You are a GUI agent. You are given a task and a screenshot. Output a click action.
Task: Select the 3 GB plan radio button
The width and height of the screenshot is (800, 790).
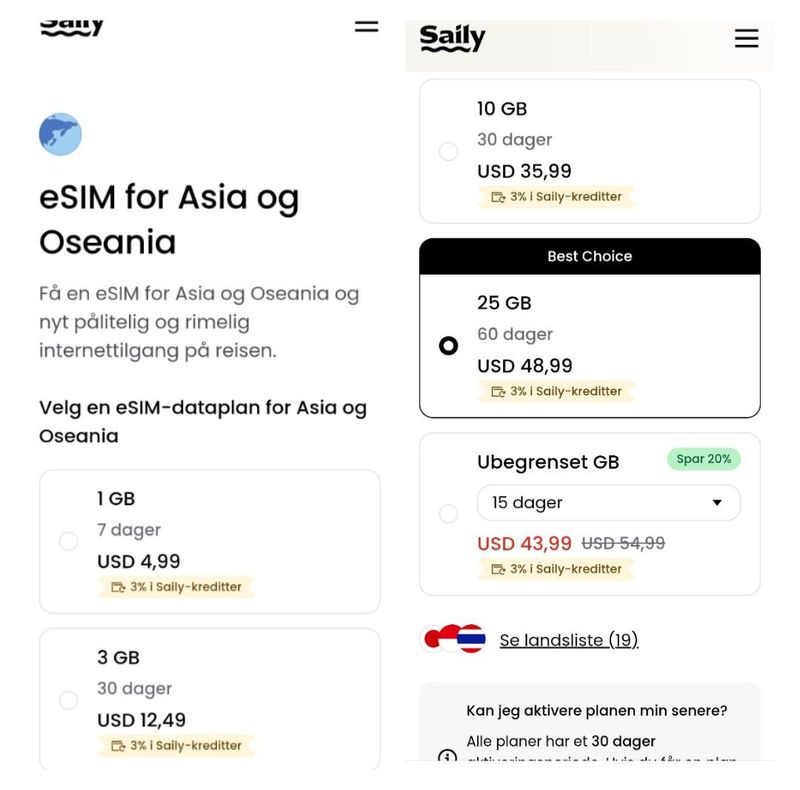pyautogui.click(x=68, y=700)
